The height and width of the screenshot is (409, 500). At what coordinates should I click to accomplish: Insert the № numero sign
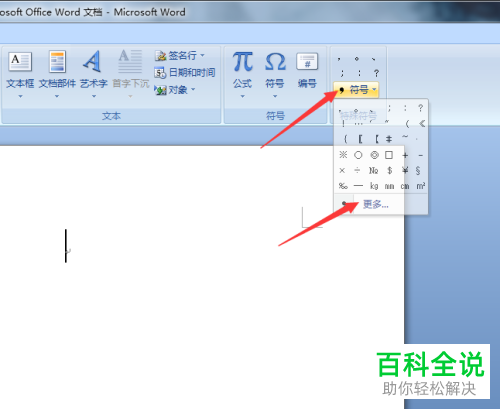[x=373, y=171]
